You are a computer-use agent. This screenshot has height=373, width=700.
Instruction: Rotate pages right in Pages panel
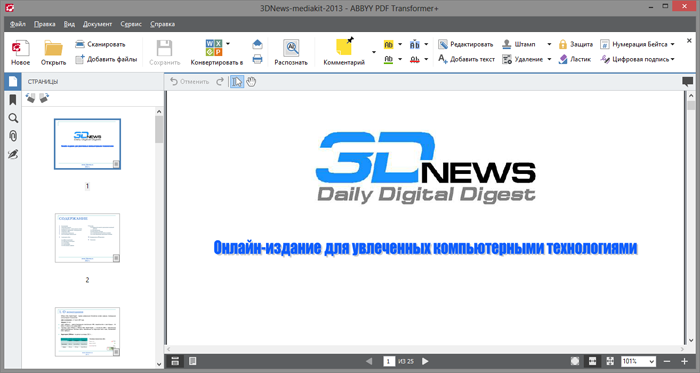coord(44,98)
